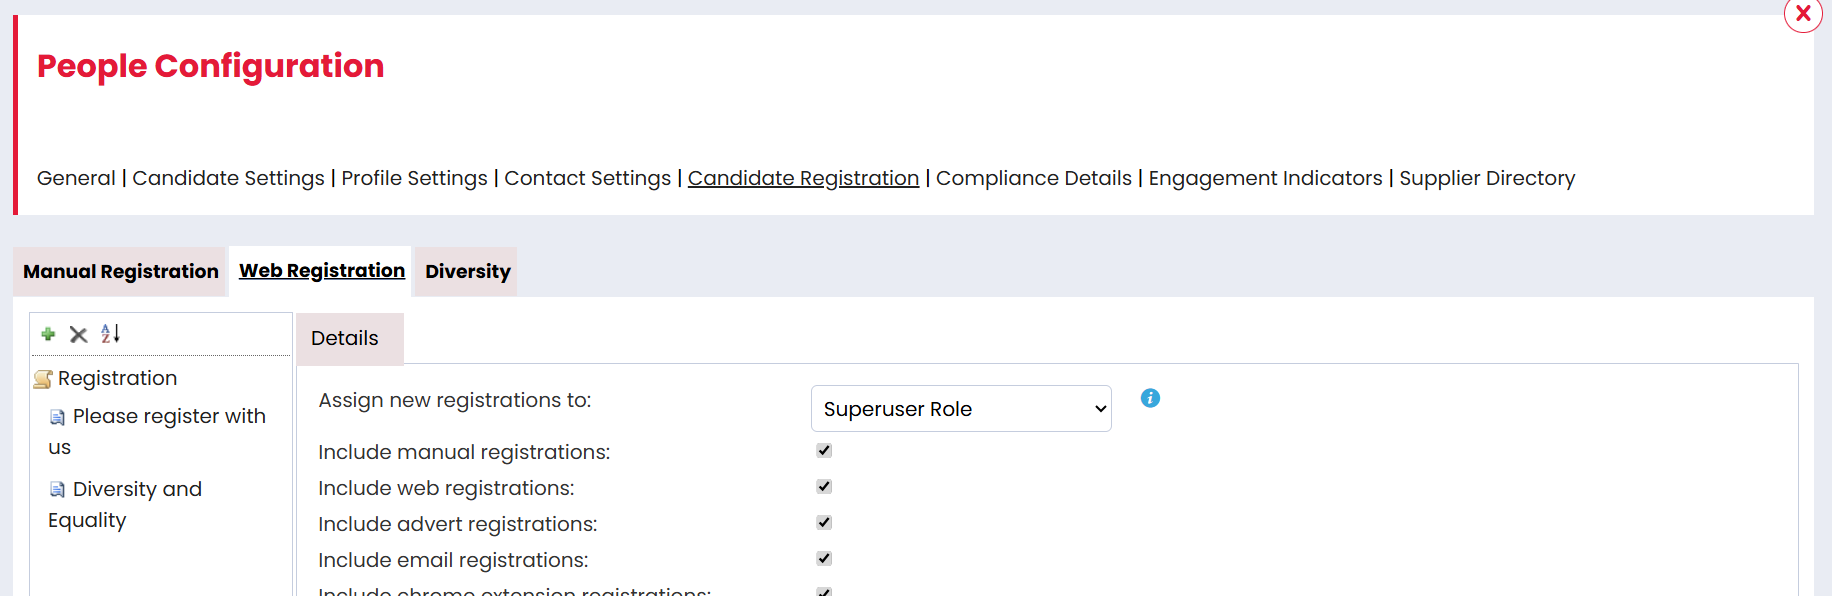Viewport: 1832px width, 596px height.
Task: Click the green add item icon
Action: 48,334
